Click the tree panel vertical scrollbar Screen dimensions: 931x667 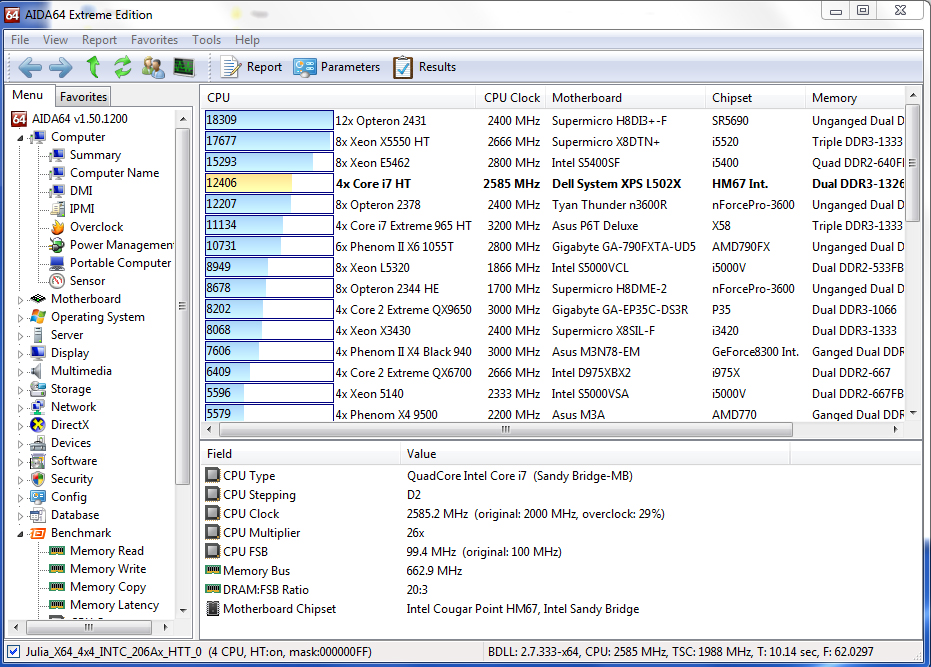182,306
